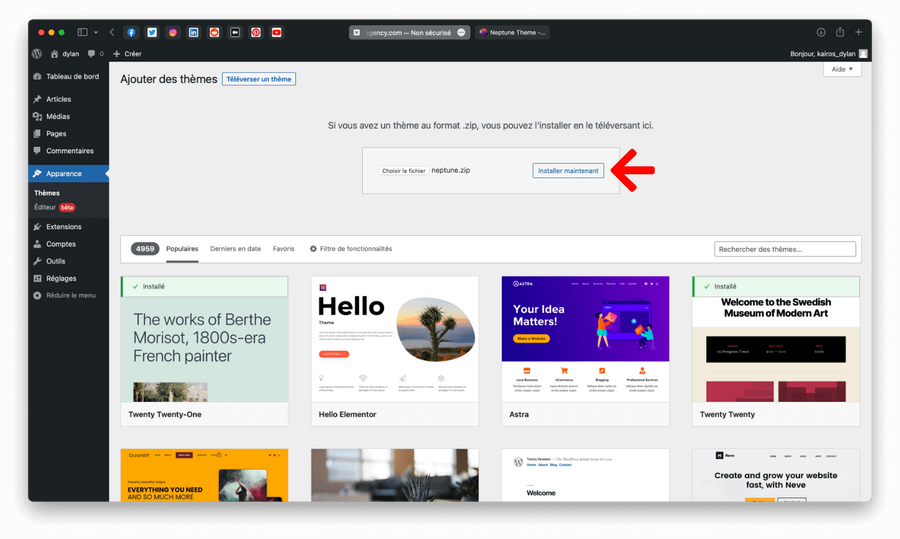Click Installer maintenant button

568,170
